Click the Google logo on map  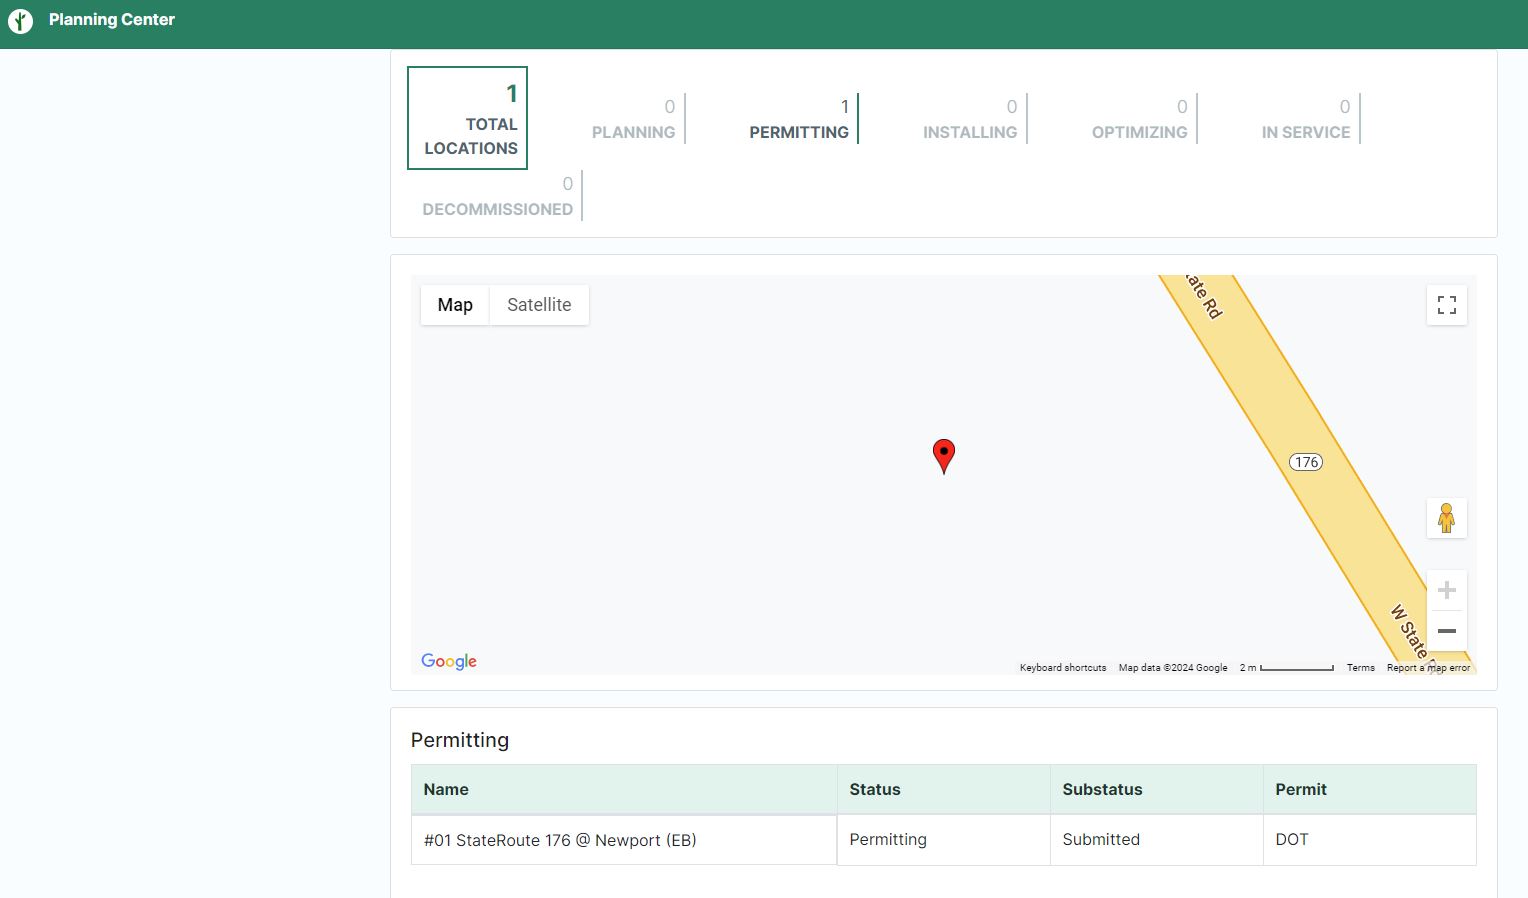pyautogui.click(x=449, y=661)
